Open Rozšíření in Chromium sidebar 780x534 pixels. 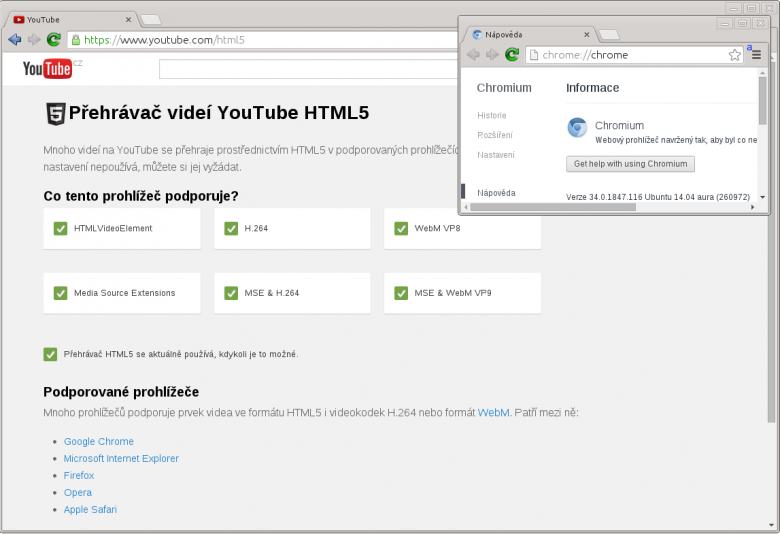pos(494,135)
